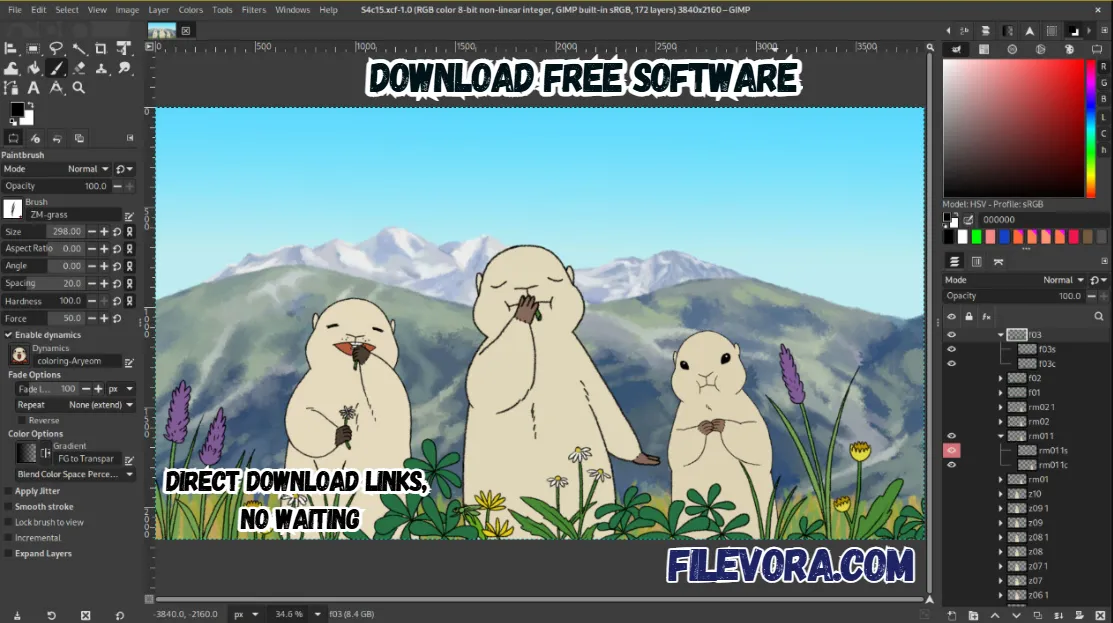Enable the Smooth stroke option
The width and height of the screenshot is (1113, 623).
pyautogui.click(x=8, y=506)
